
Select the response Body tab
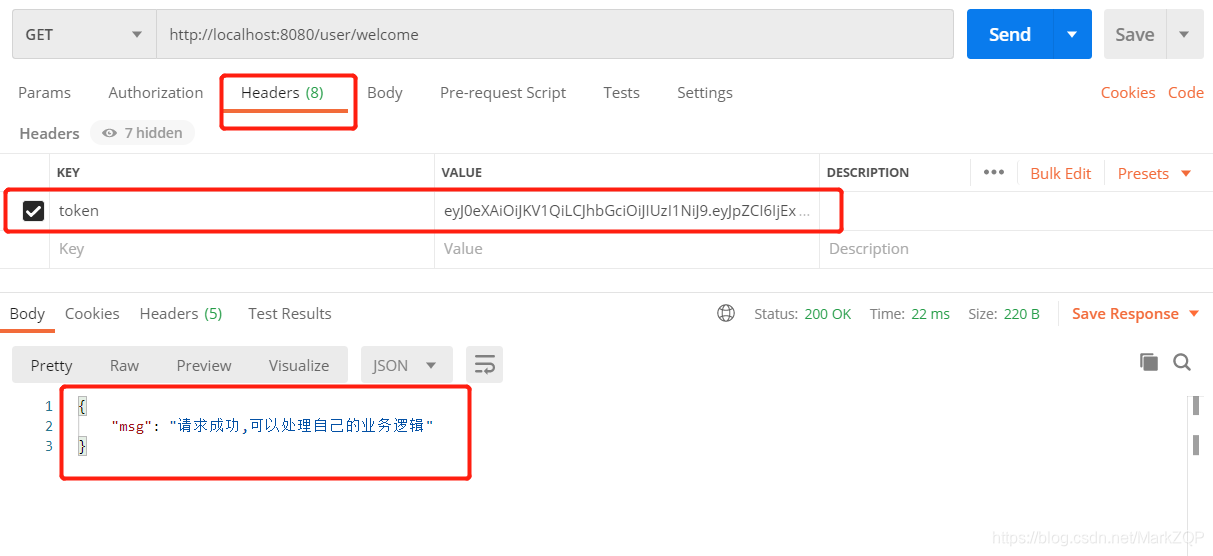[x=27, y=313]
